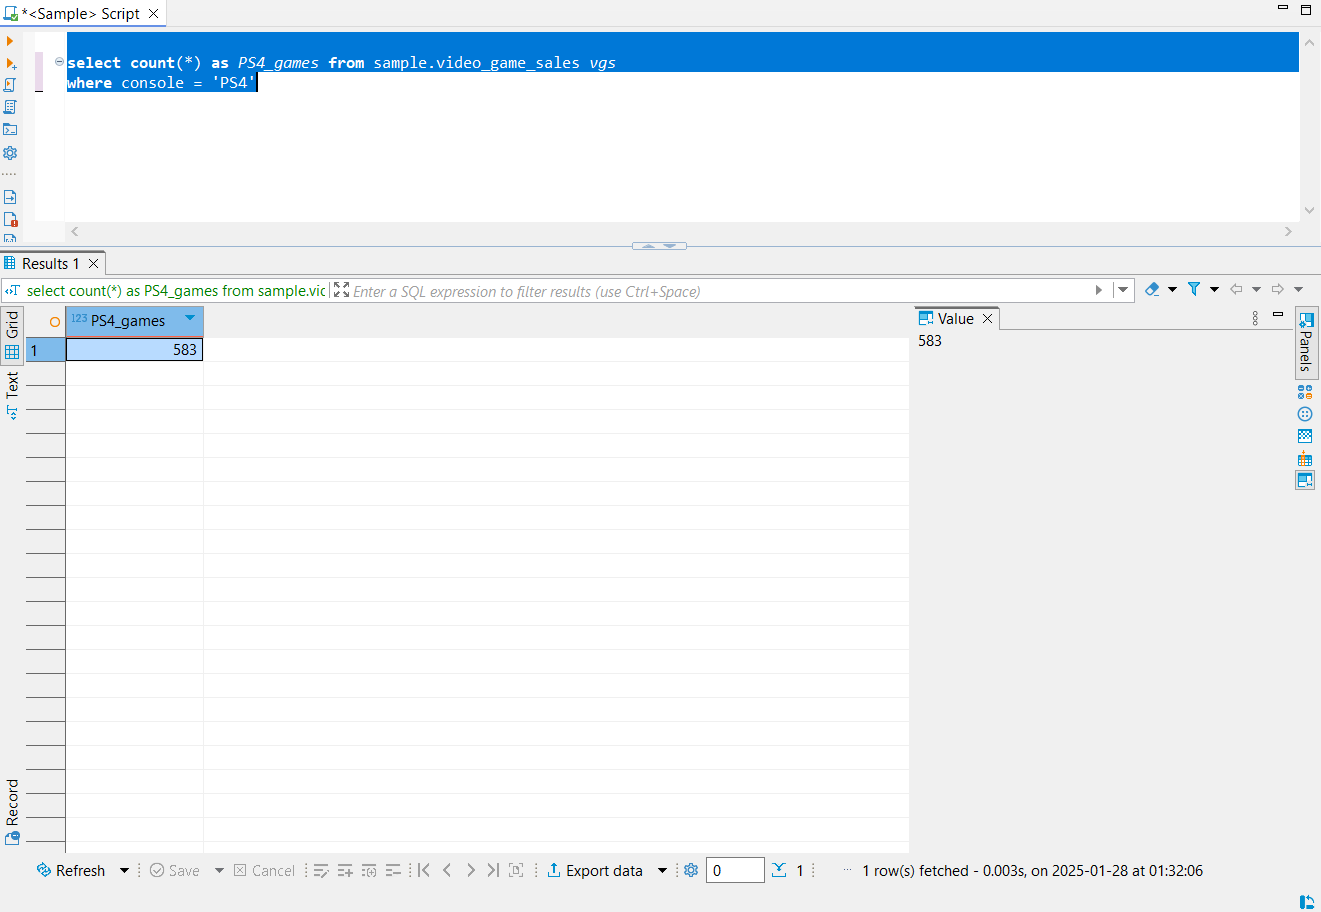The width and height of the screenshot is (1321, 912).
Task: Click the add row icon
Action: (345, 871)
